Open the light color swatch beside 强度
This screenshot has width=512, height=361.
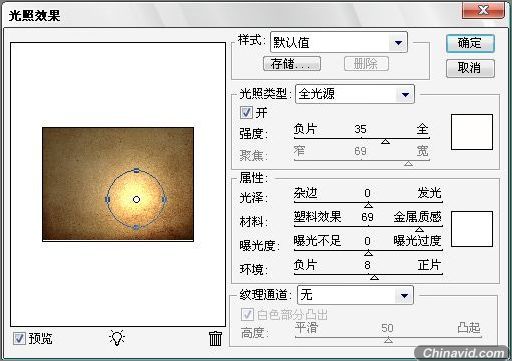[x=472, y=132]
